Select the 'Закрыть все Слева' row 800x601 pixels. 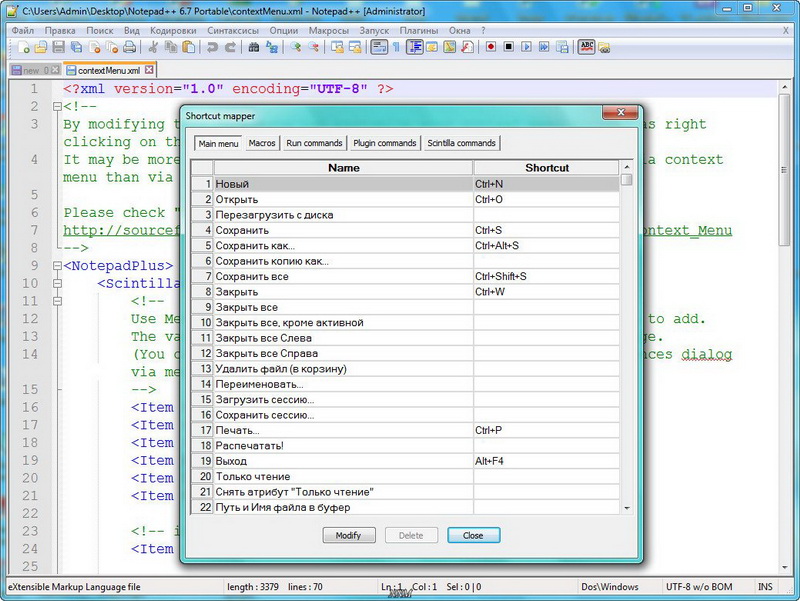coord(405,338)
